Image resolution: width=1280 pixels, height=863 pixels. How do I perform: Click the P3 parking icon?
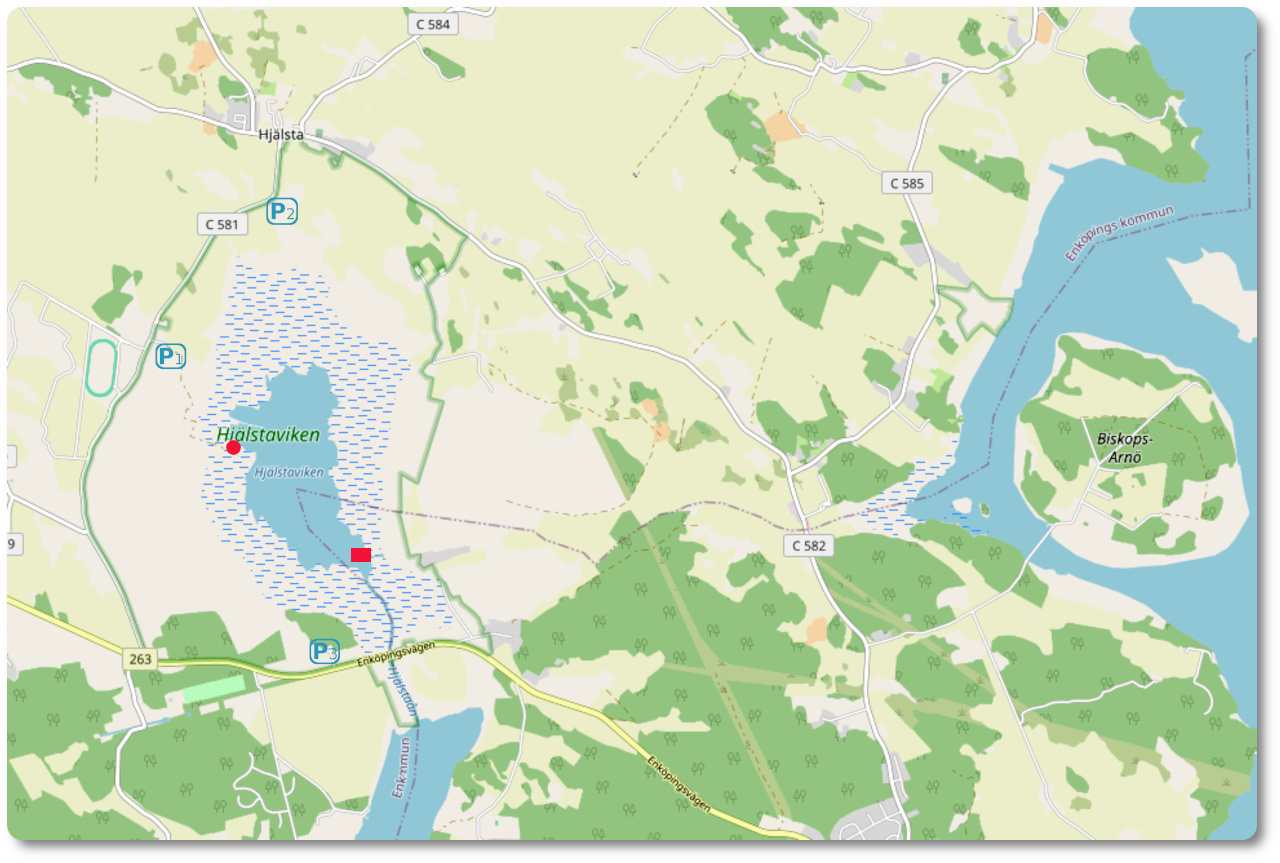(x=325, y=652)
